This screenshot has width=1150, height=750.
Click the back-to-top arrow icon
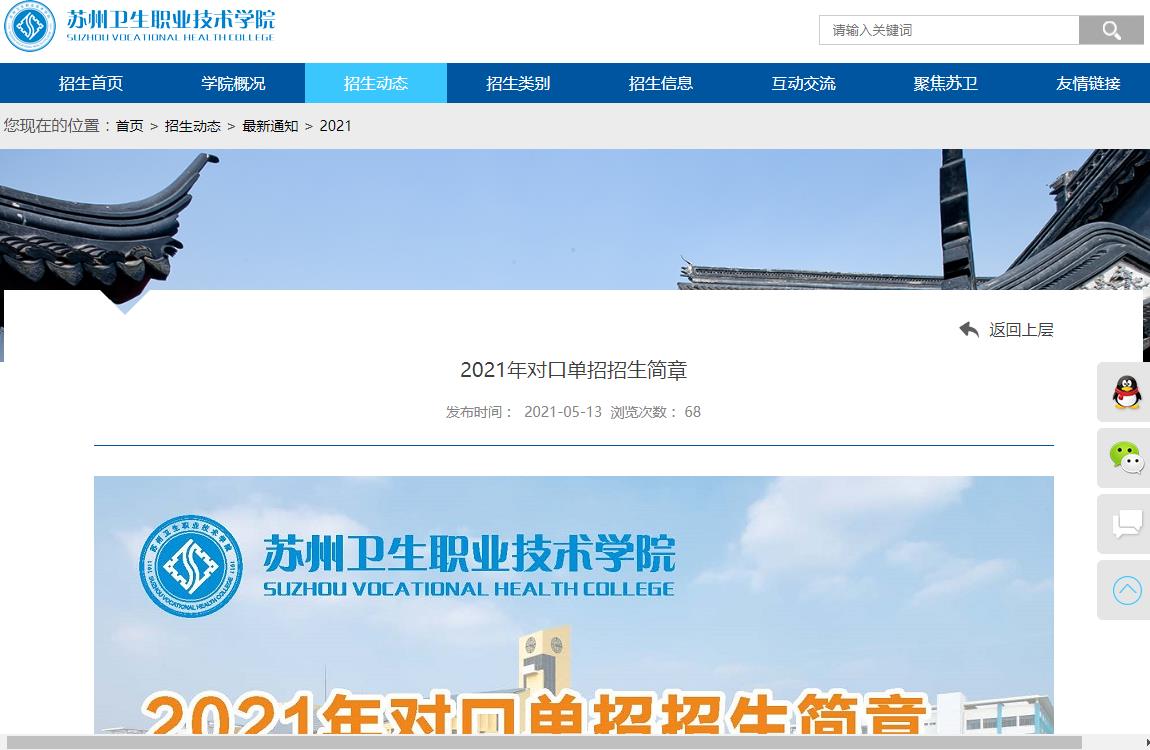(1127, 589)
